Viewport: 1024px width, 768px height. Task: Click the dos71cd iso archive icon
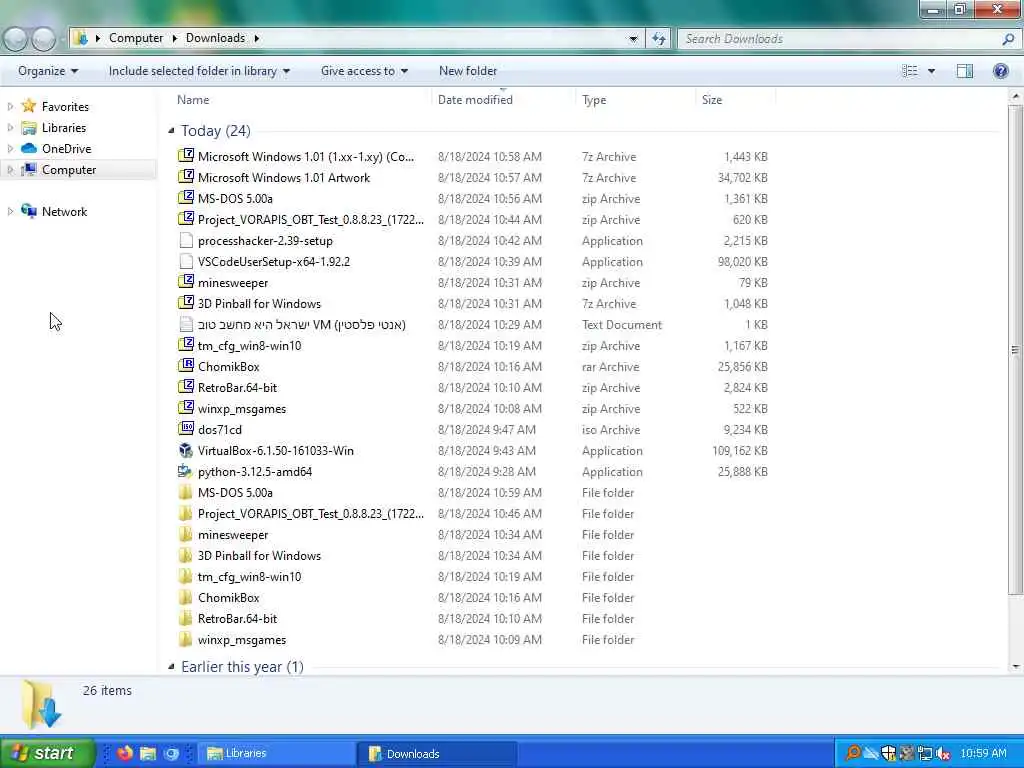click(x=186, y=429)
